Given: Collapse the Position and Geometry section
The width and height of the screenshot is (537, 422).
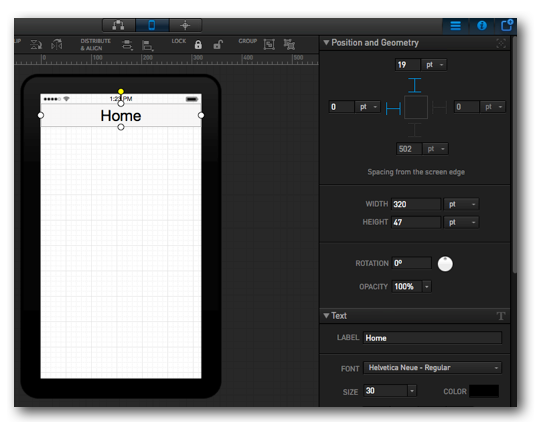Looking at the screenshot, I should [326, 42].
